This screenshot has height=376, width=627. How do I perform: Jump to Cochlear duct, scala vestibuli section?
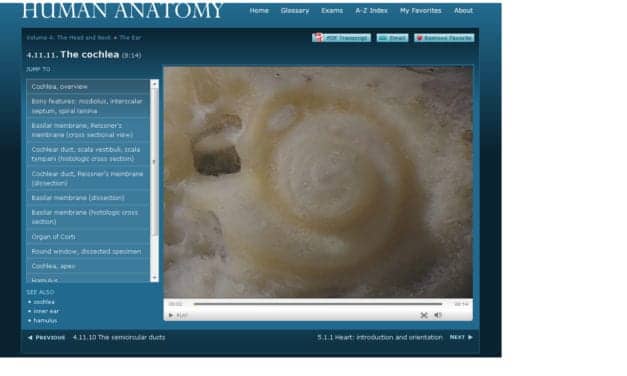coord(88,154)
